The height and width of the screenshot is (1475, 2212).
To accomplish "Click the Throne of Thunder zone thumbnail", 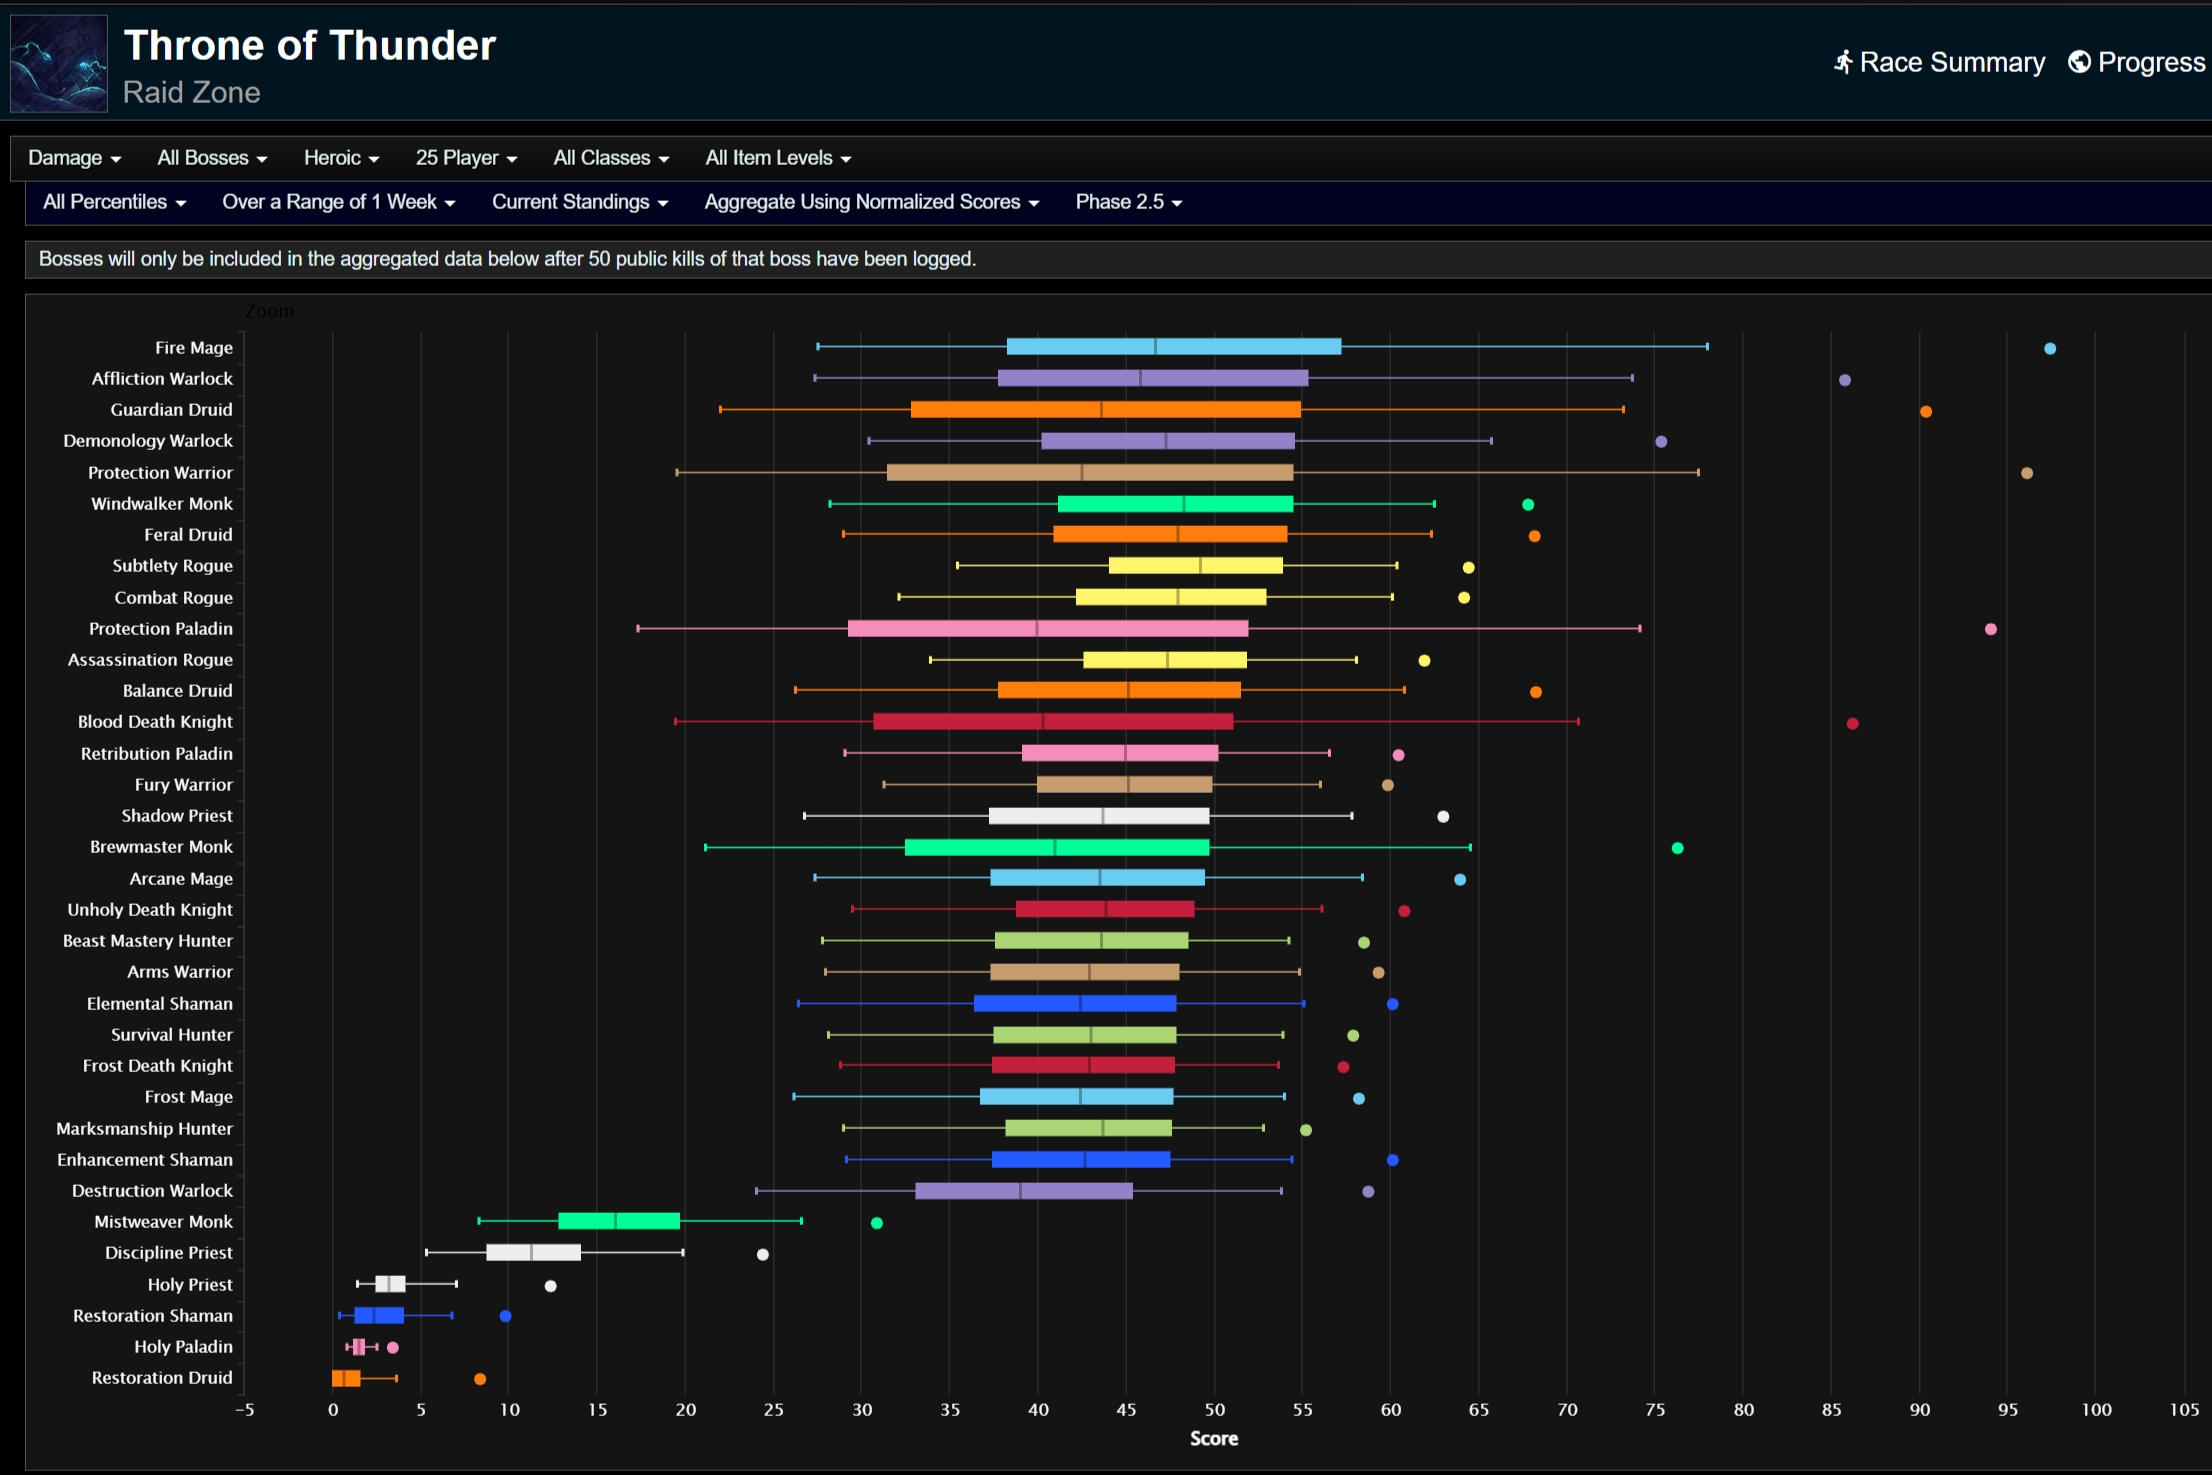I will [59, 63].
